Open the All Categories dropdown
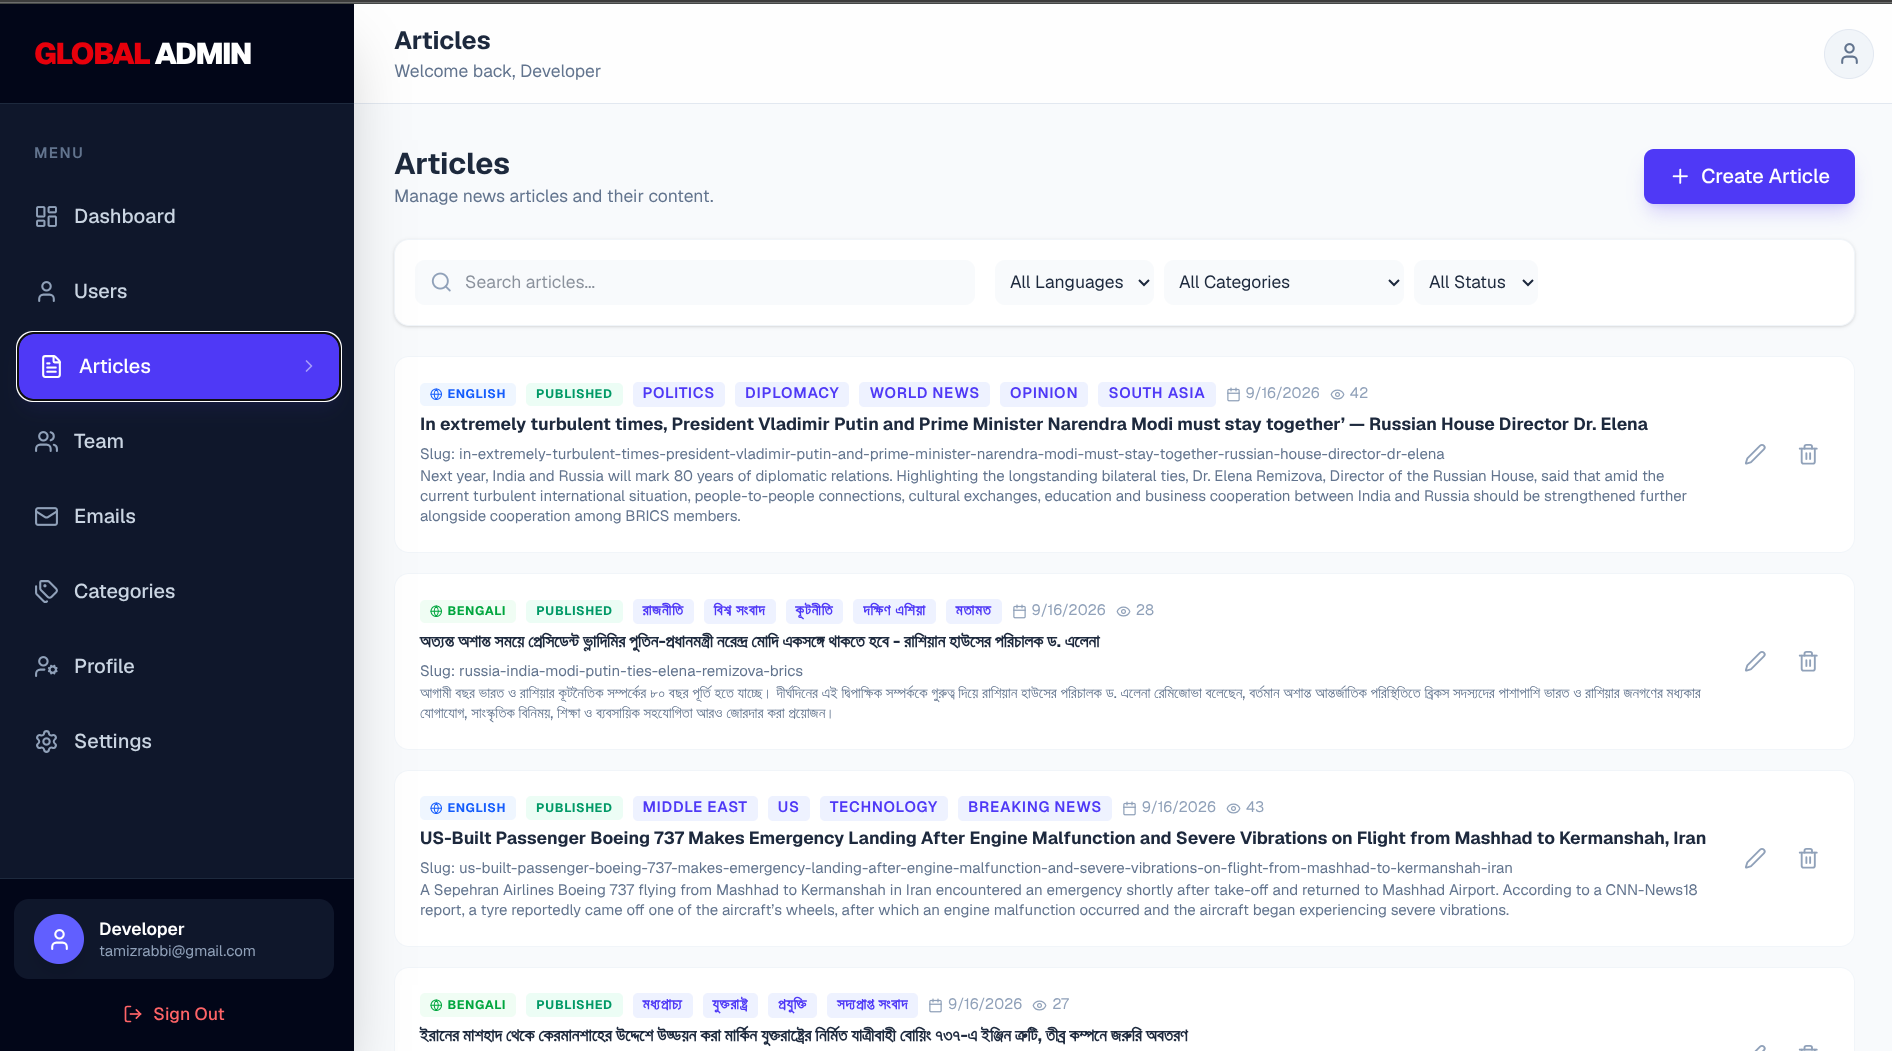Screen dimensions: 1892x1051 (1284, 282)
